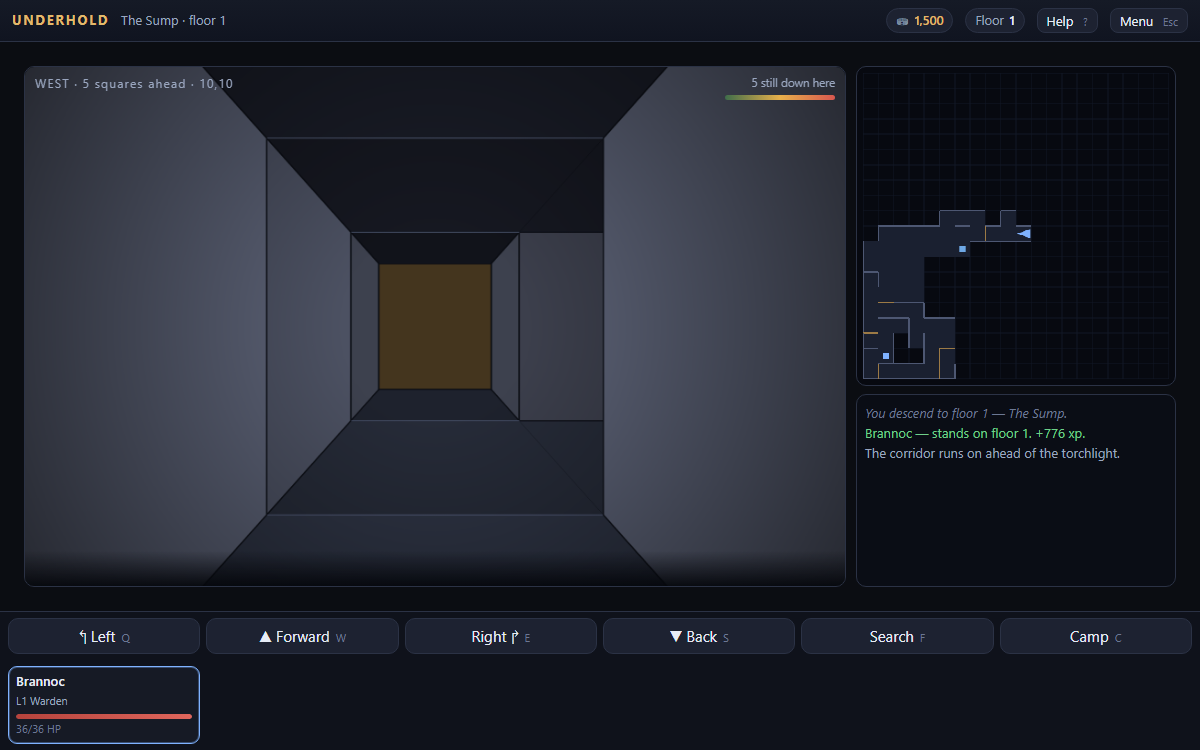Image resolution: width=1200 pixels, height=750 pixels.
Task: Click the Brannoc name on the party card
Action: pyautogui.click(x=40, y=682)
